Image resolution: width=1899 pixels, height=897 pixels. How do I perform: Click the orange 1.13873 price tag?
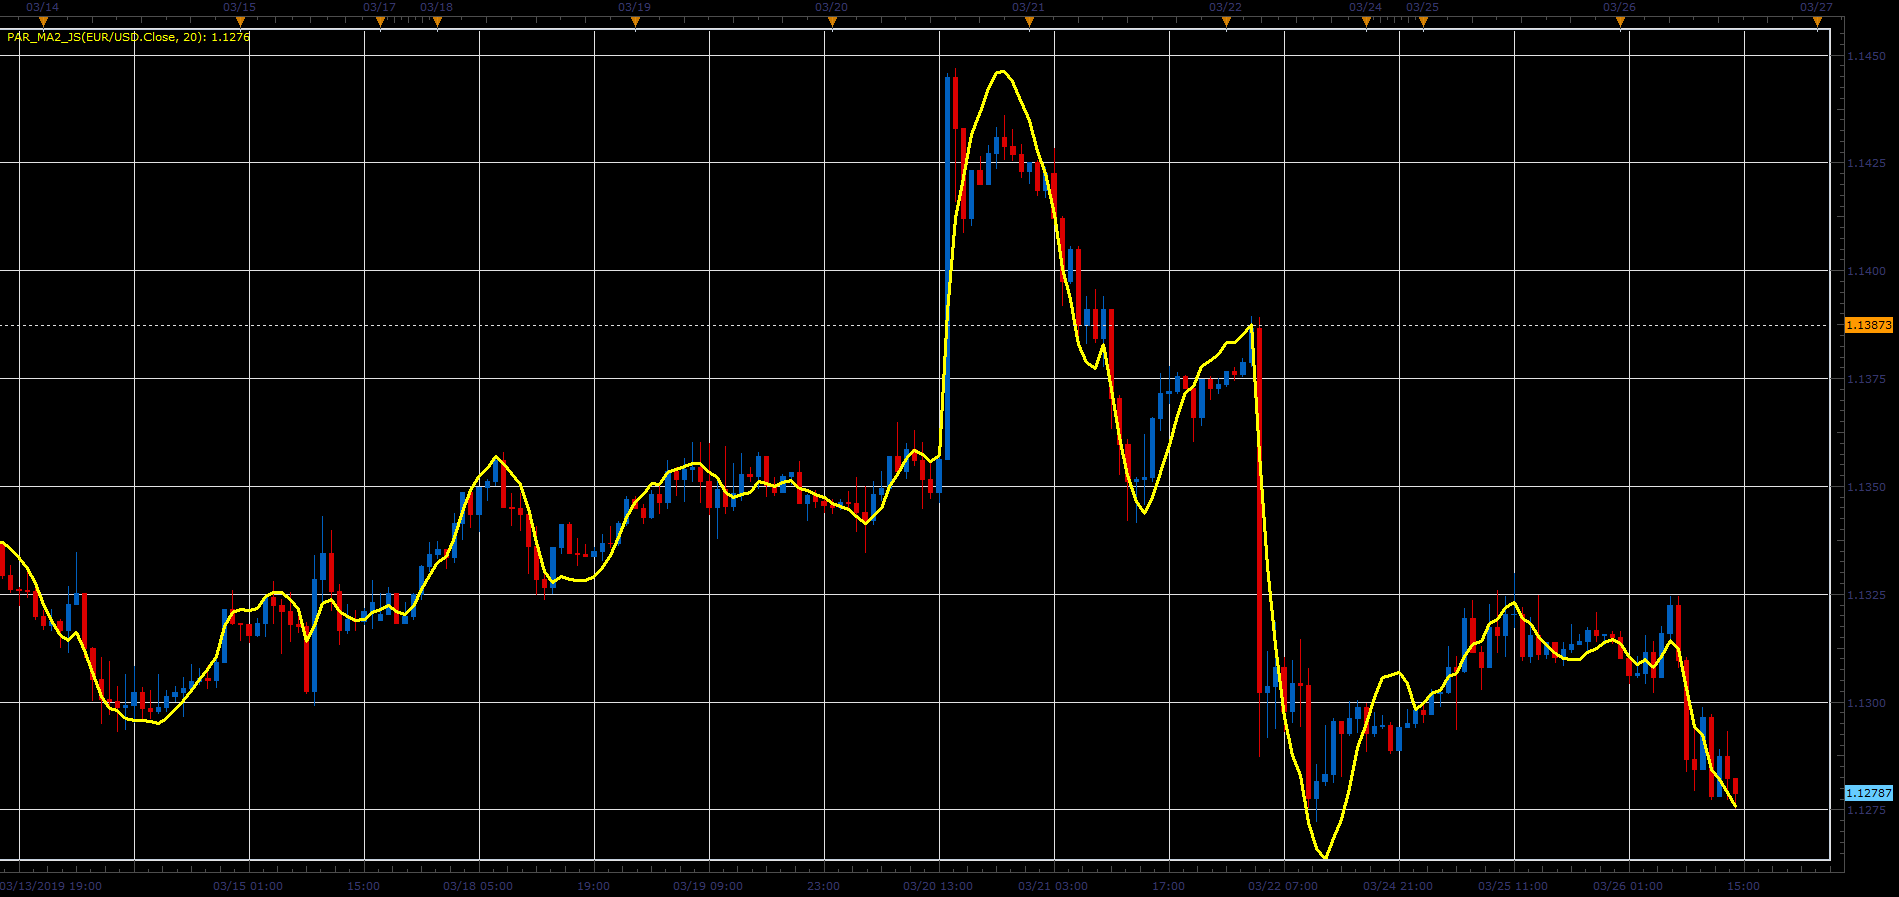point(1868,325)
